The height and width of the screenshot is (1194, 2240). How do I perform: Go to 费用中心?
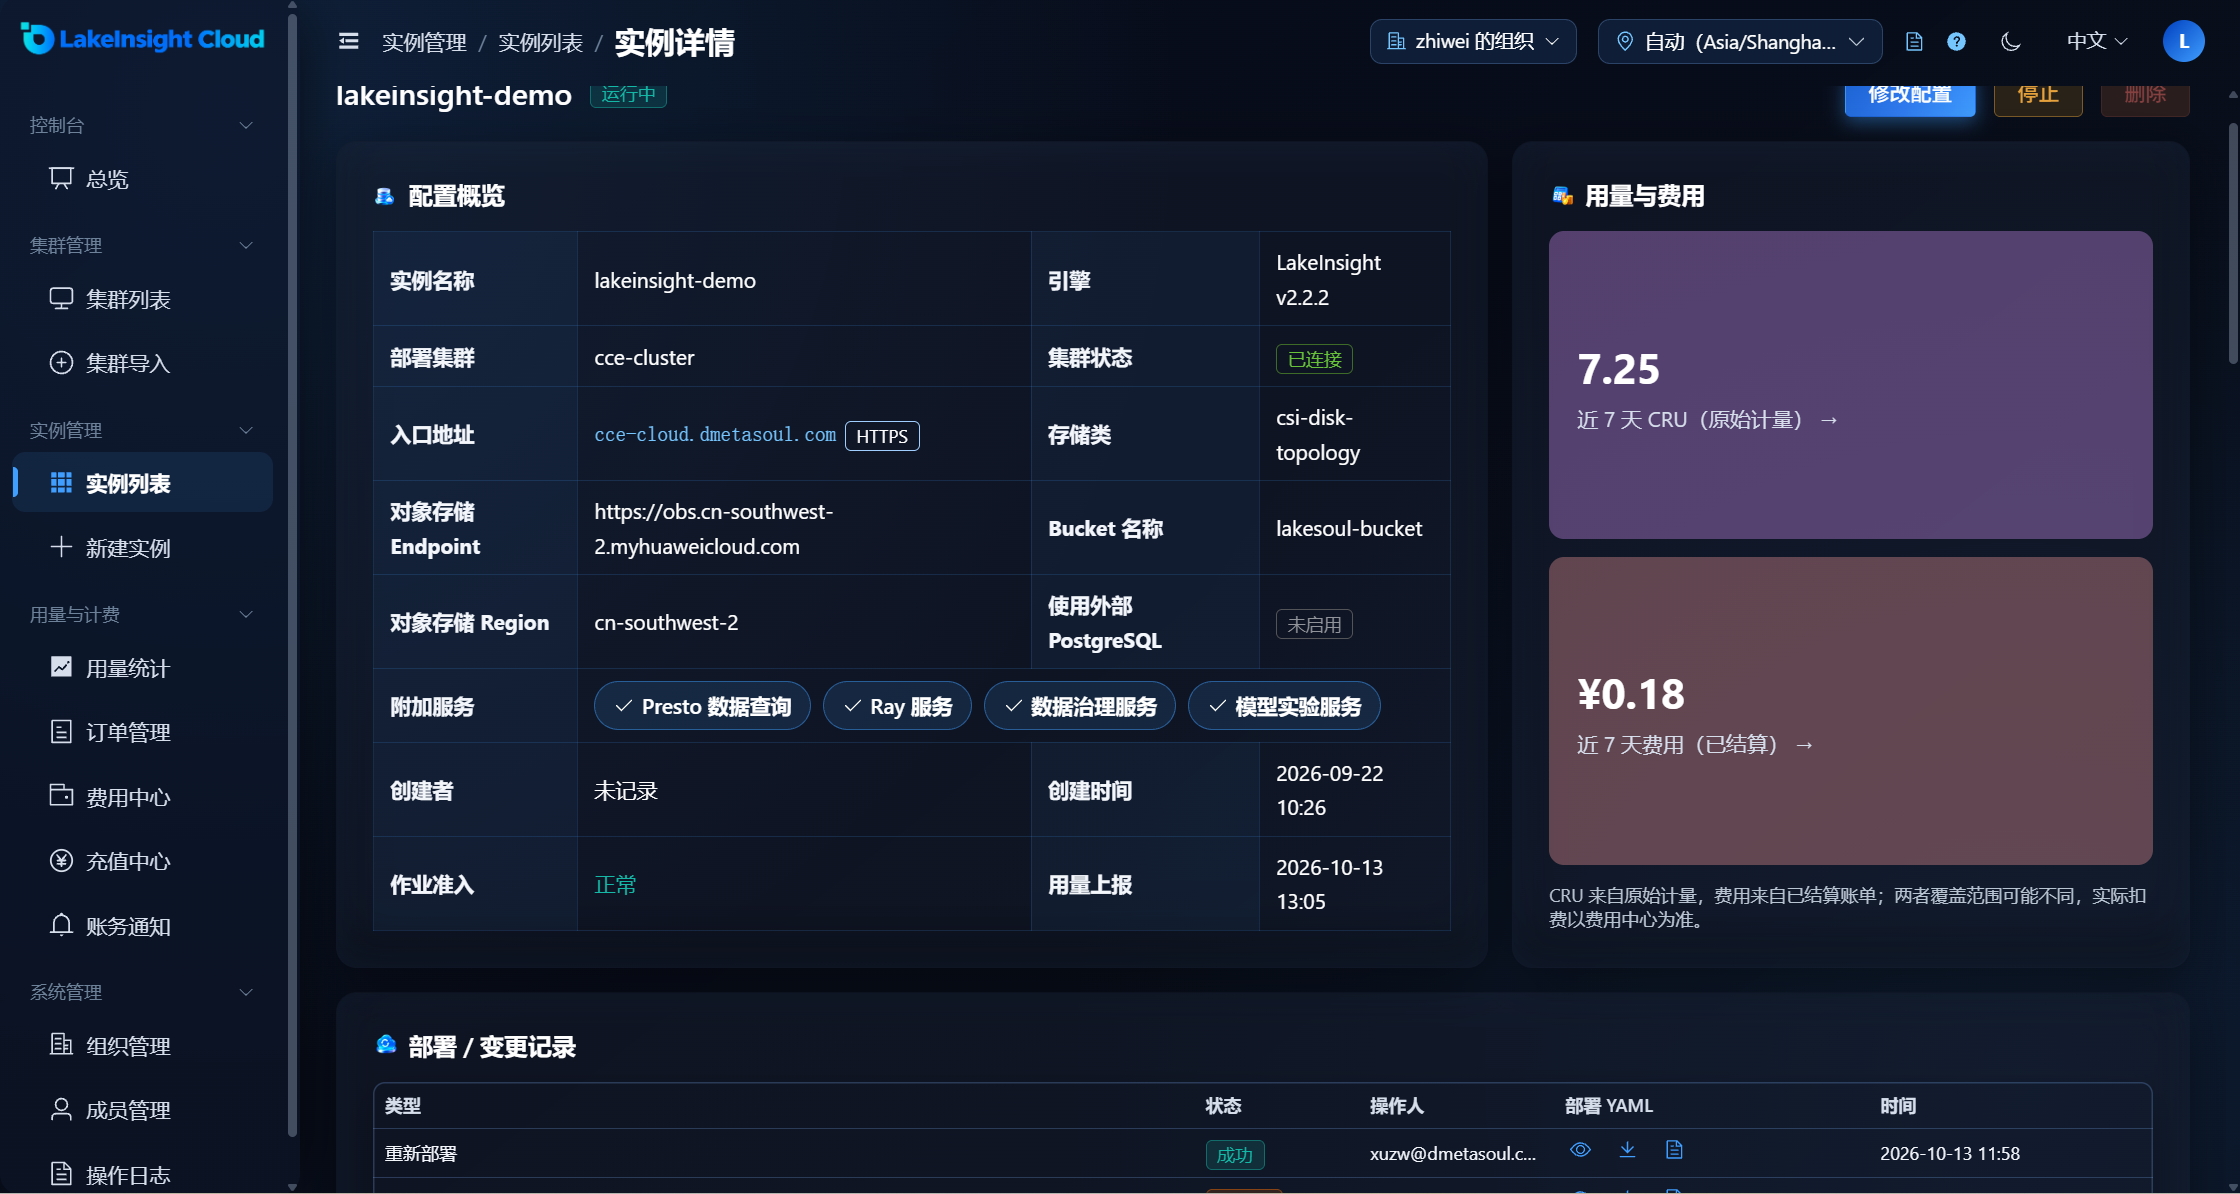[x=142, y=797]
